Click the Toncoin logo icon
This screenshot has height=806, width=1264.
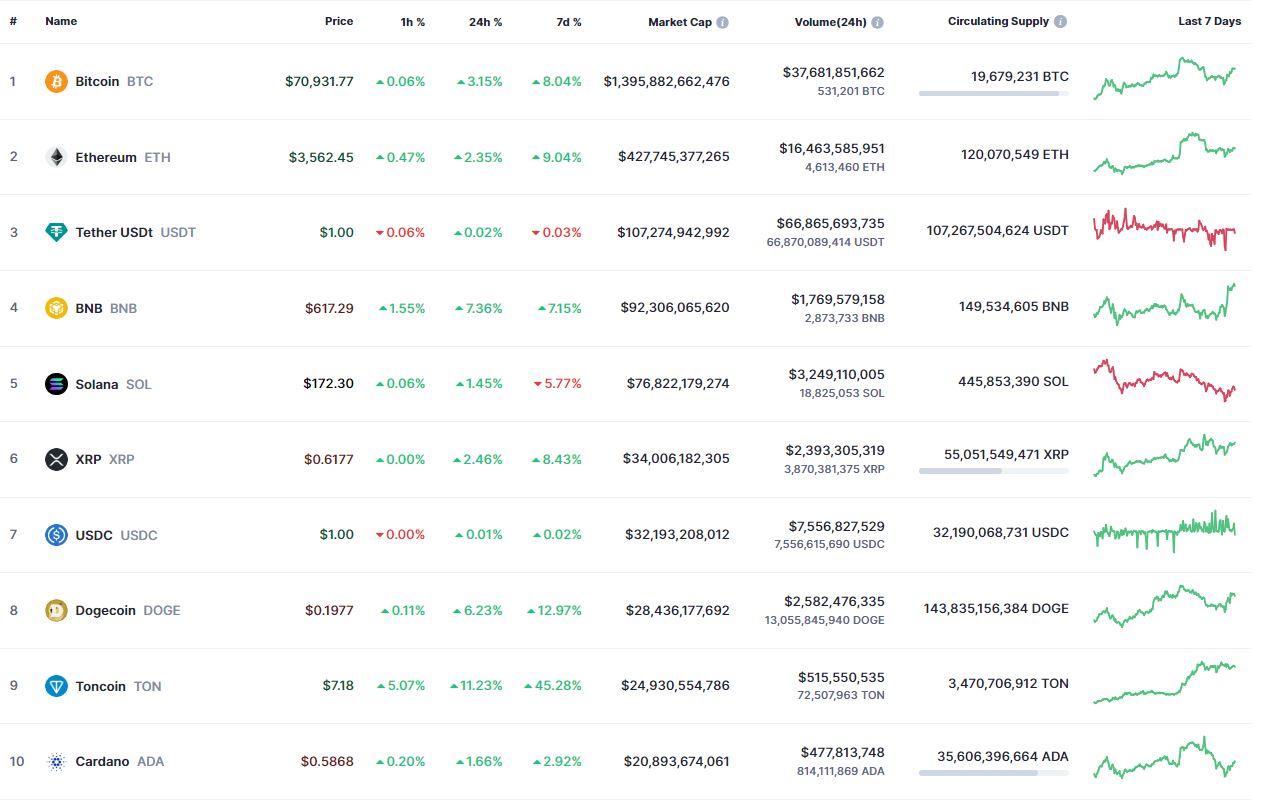coord(57,686)
